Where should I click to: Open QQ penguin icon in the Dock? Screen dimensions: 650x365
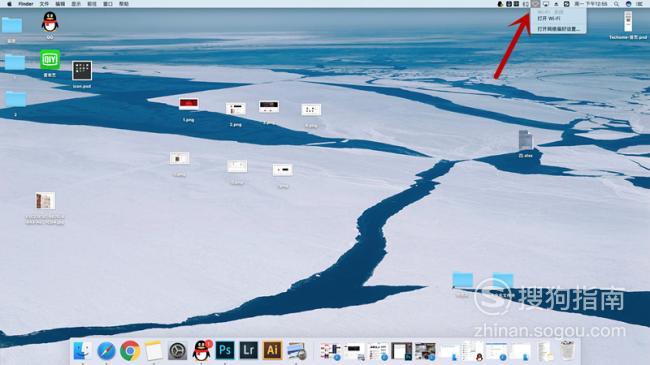[201, 350]
